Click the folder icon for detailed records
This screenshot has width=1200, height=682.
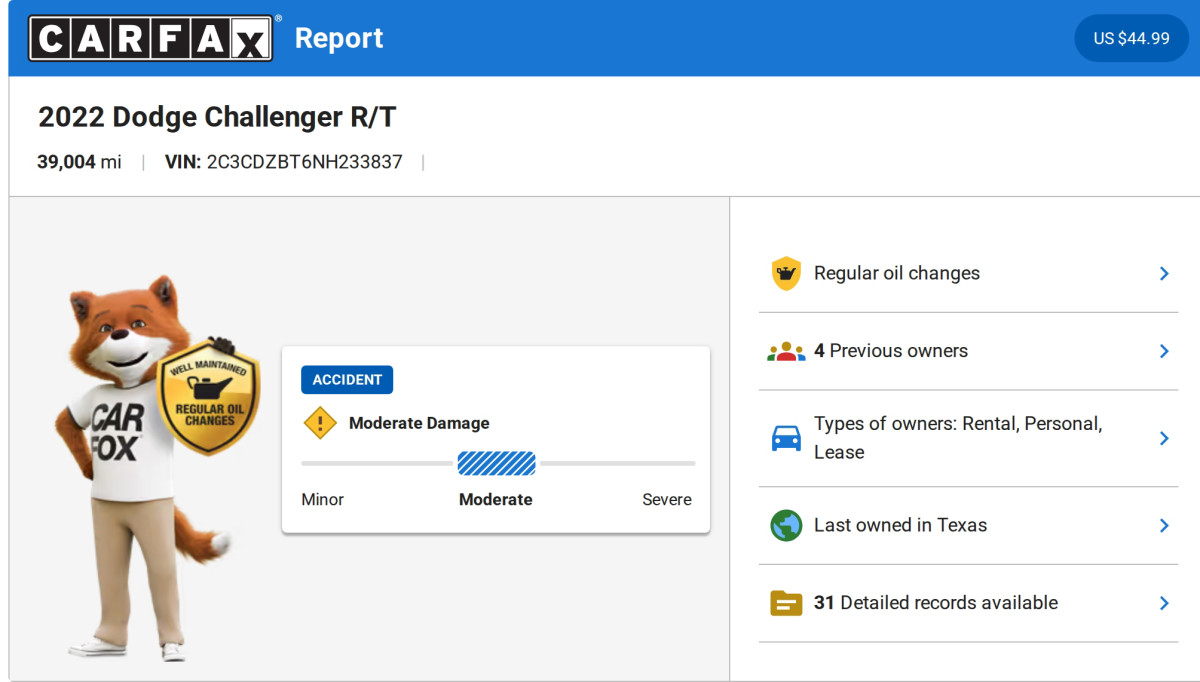[x=786, y=603]
